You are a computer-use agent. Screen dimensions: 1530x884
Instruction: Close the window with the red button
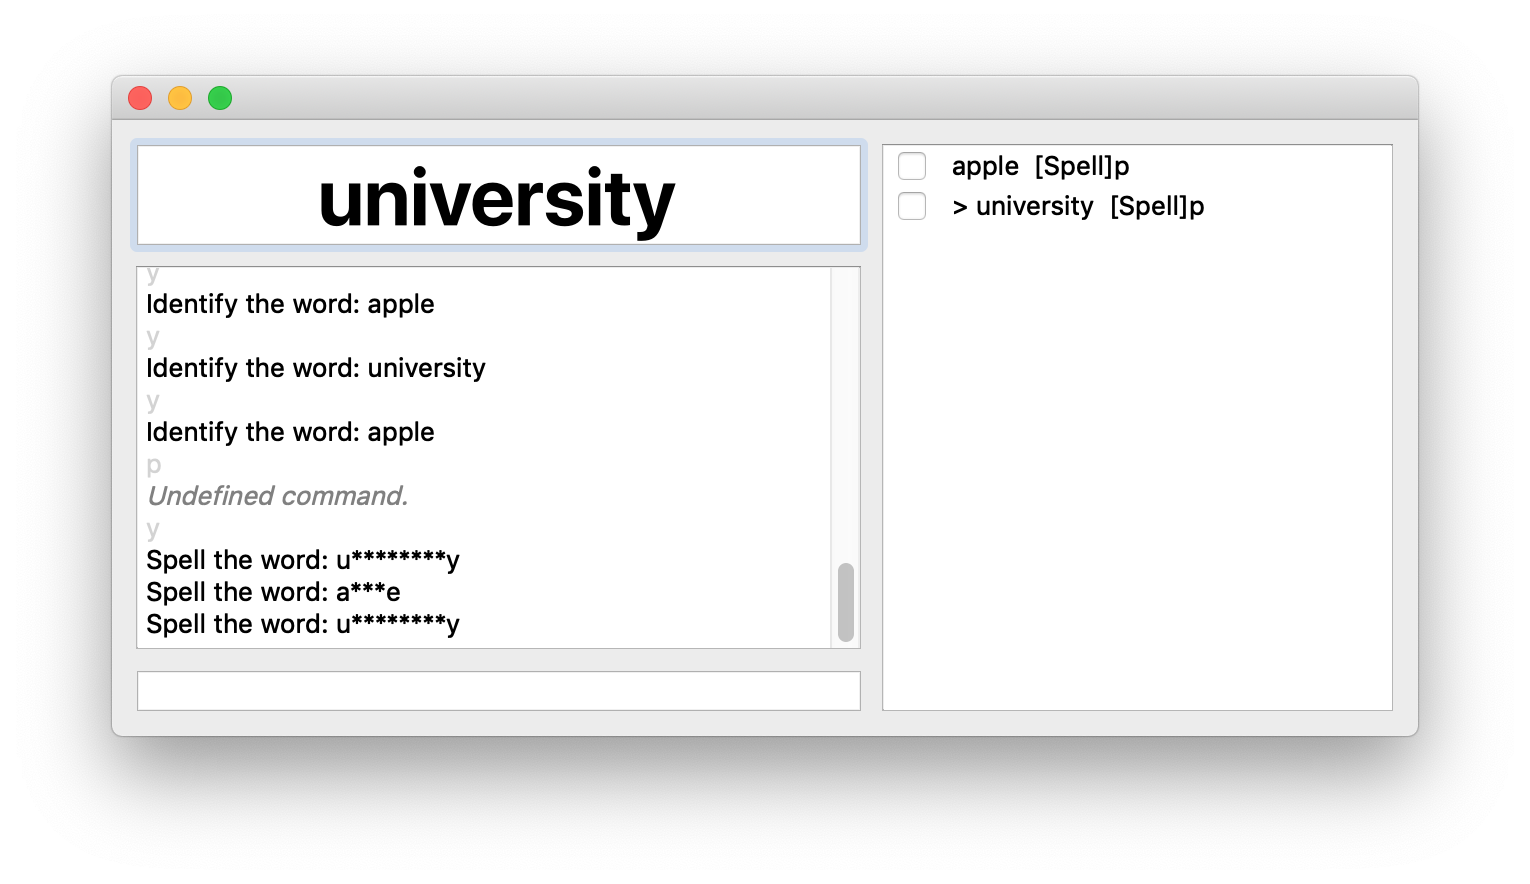tap(140, 98)
